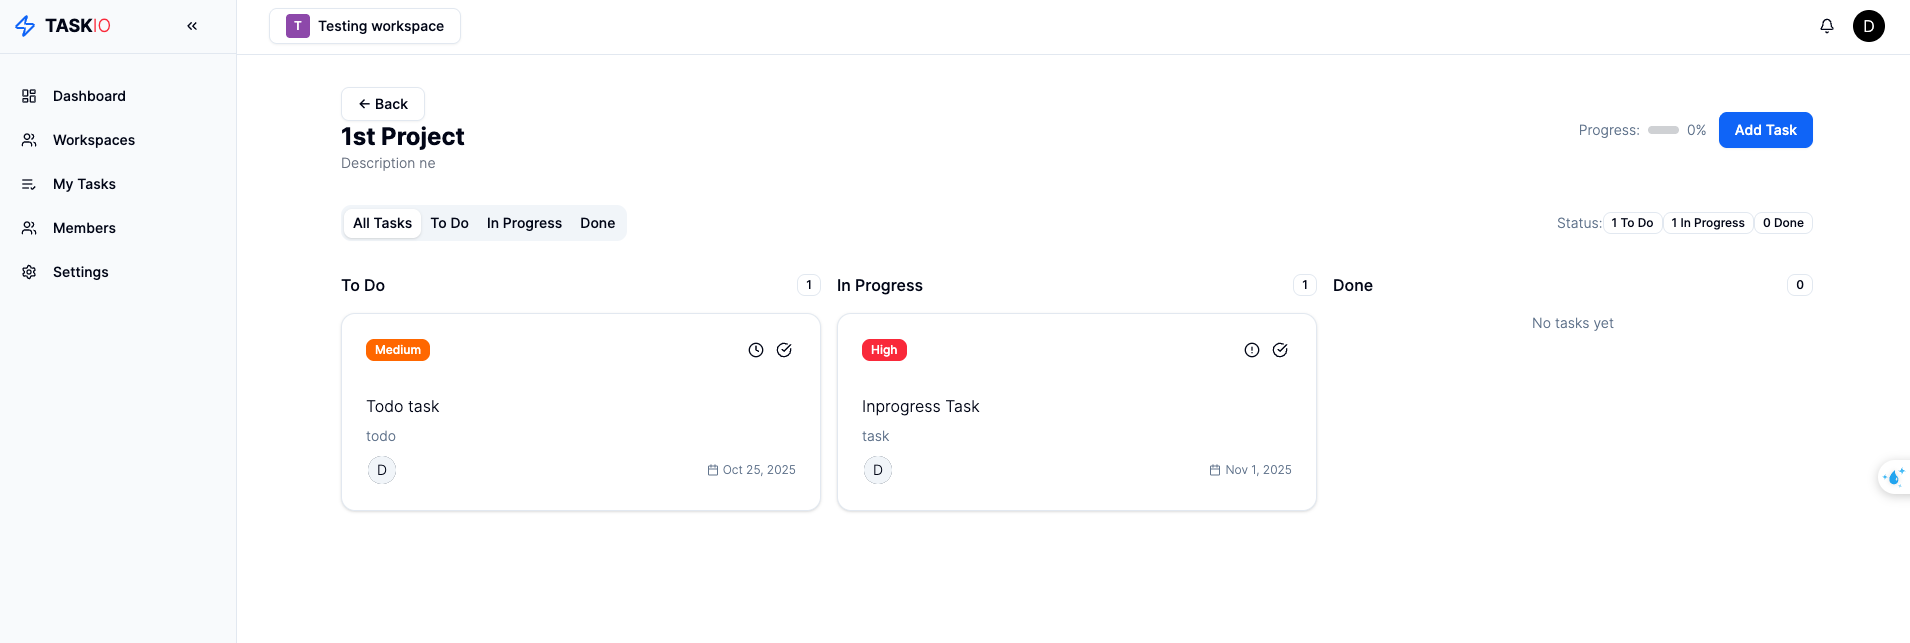Open the D user profile avatar
This screenshot has width=1910, height=643.
(1869, 26)
